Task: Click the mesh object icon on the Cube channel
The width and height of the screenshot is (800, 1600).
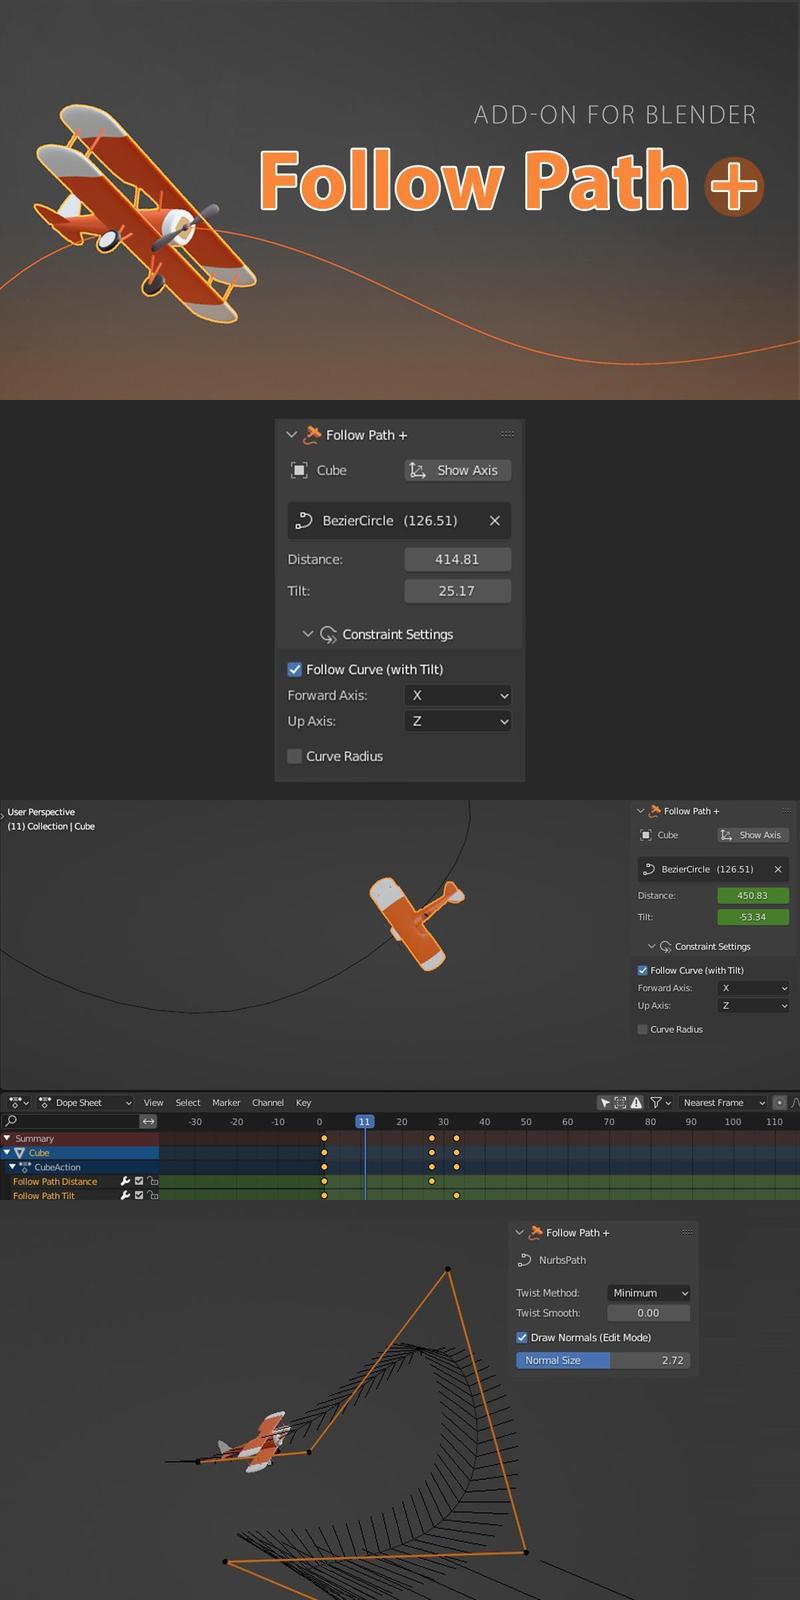Action: click(19, 1153)
